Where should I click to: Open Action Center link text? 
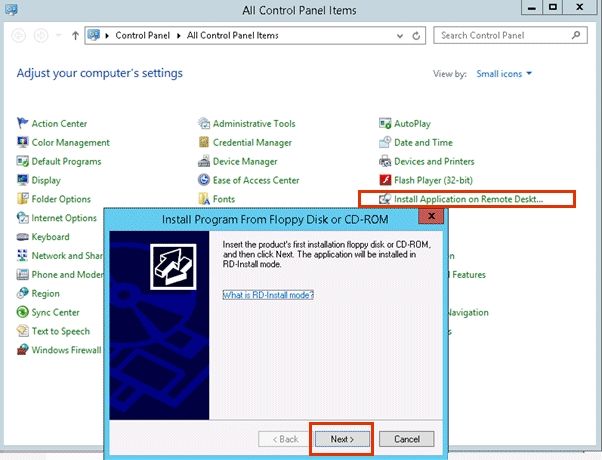60,124
